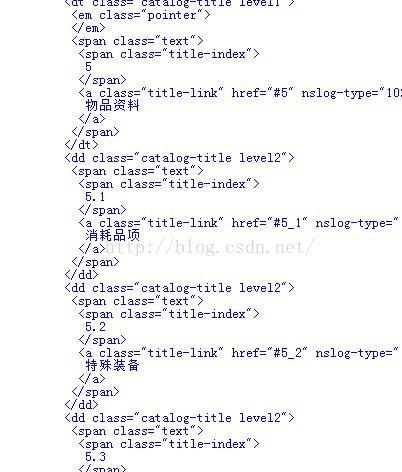Click the href="#5_2" anchor line
The width and height of the screenshot is (402, 472).
pyautogui.click(x=239, y=353)
